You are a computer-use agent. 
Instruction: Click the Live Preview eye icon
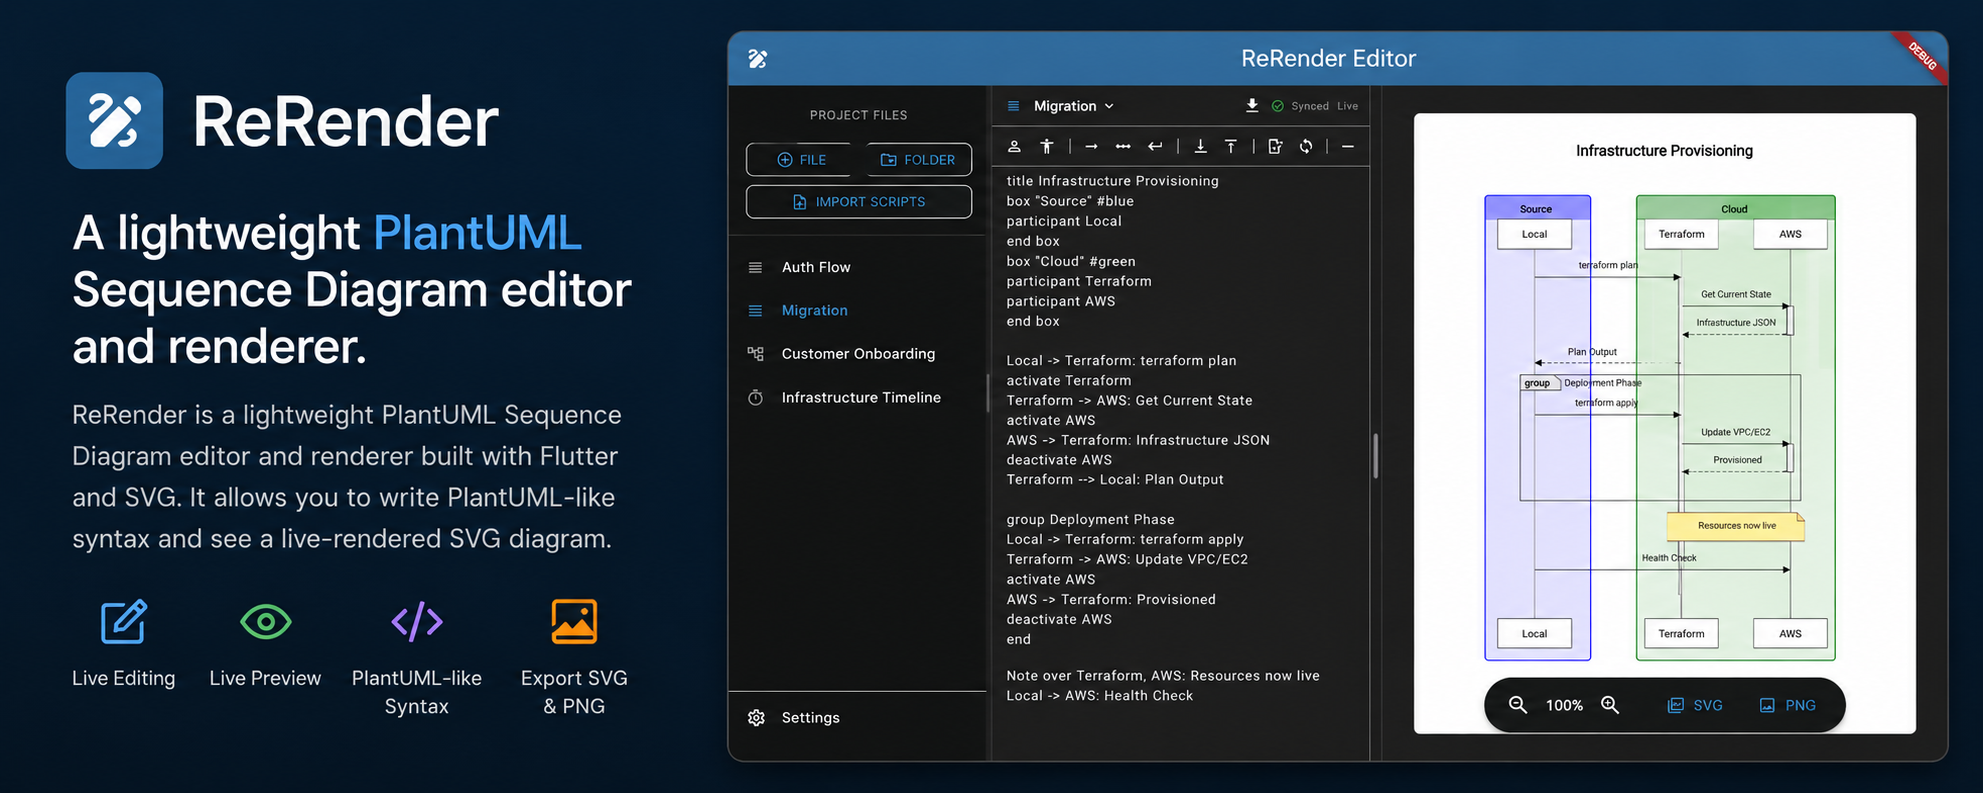[266, 622]
